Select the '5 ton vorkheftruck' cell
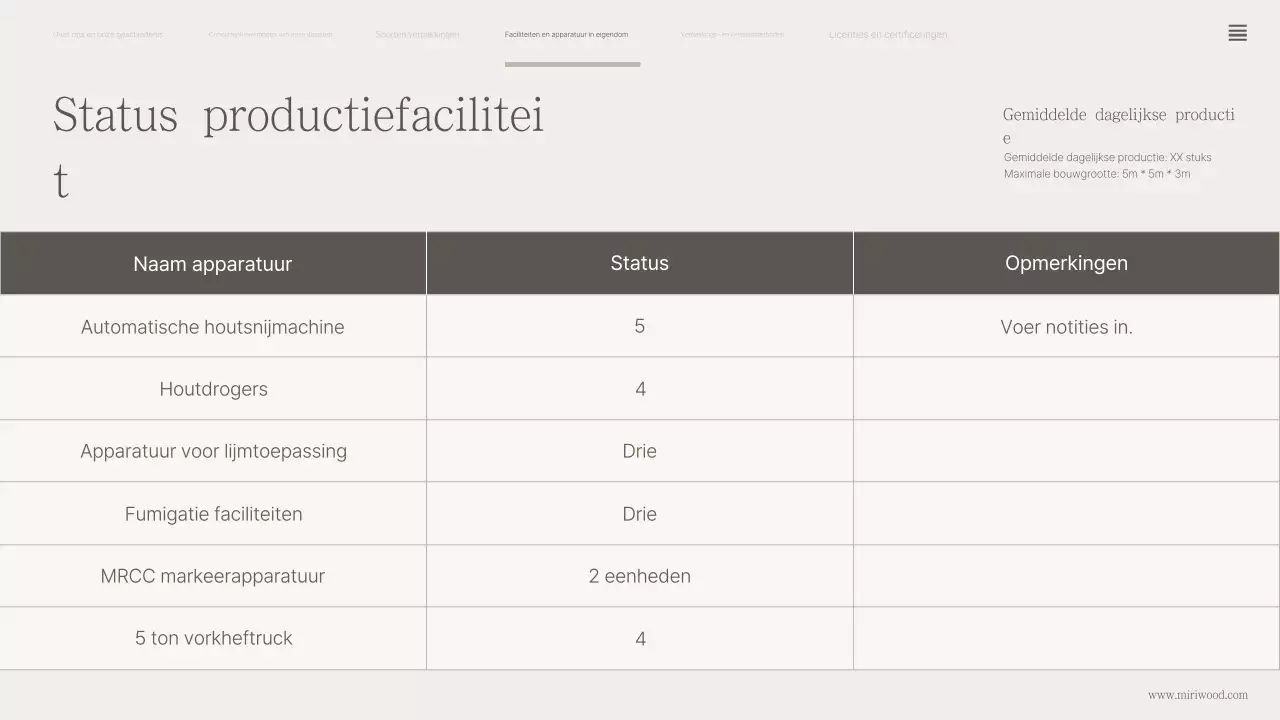 [x=213, y=638]
